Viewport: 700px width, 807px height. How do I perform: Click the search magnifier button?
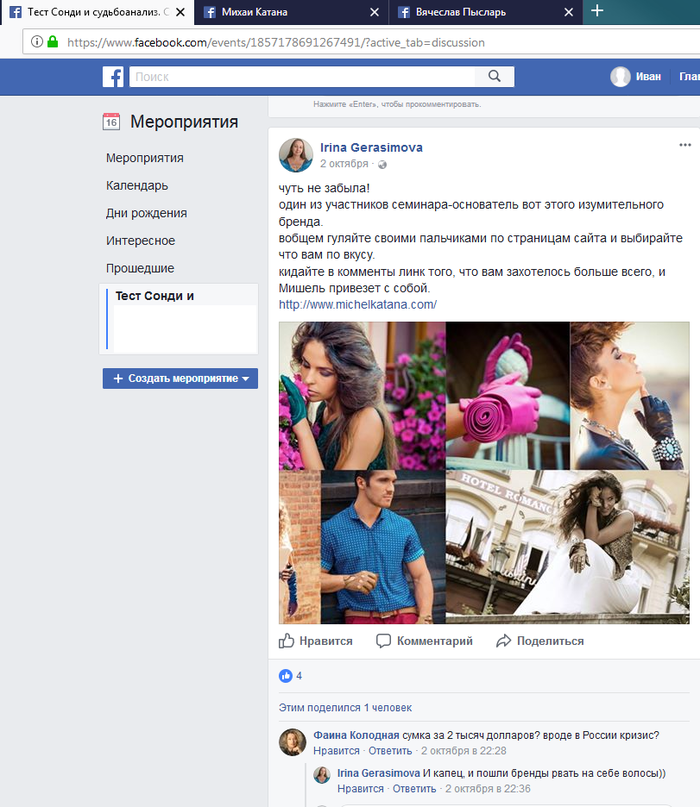click(x=494, y=77)
